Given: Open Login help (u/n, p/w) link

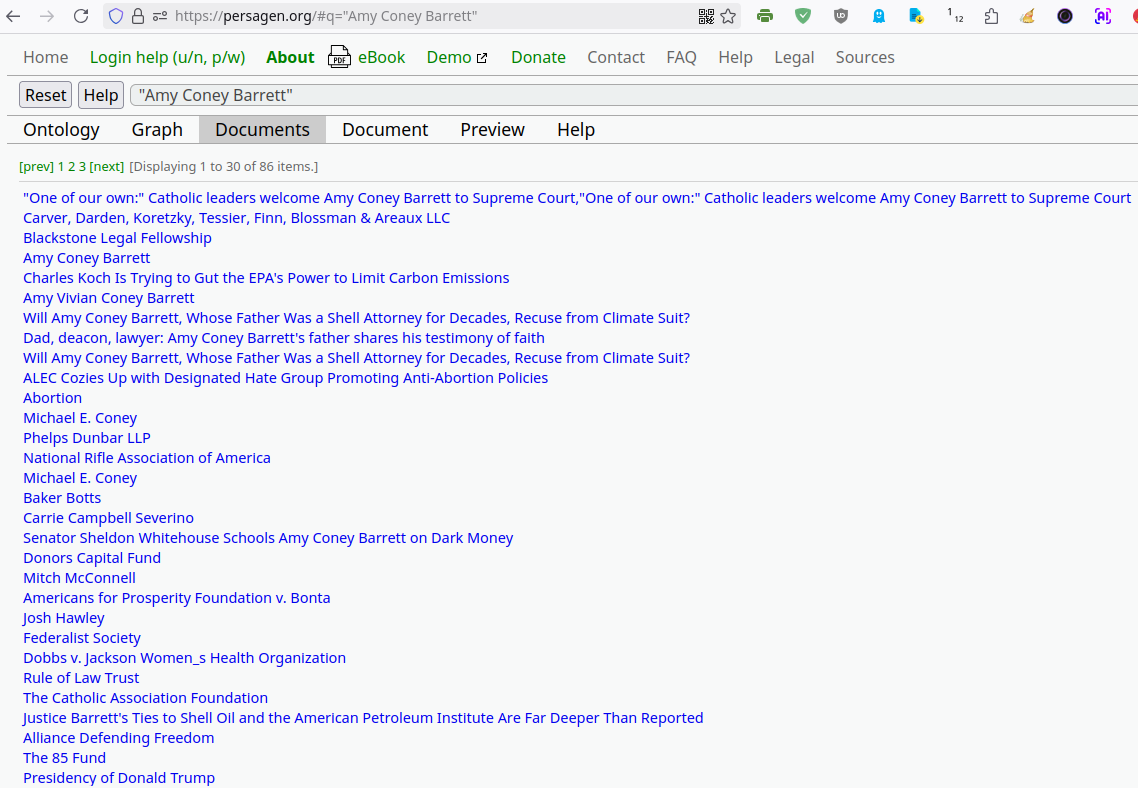Looking at the screenshot, I should point(168,57).
